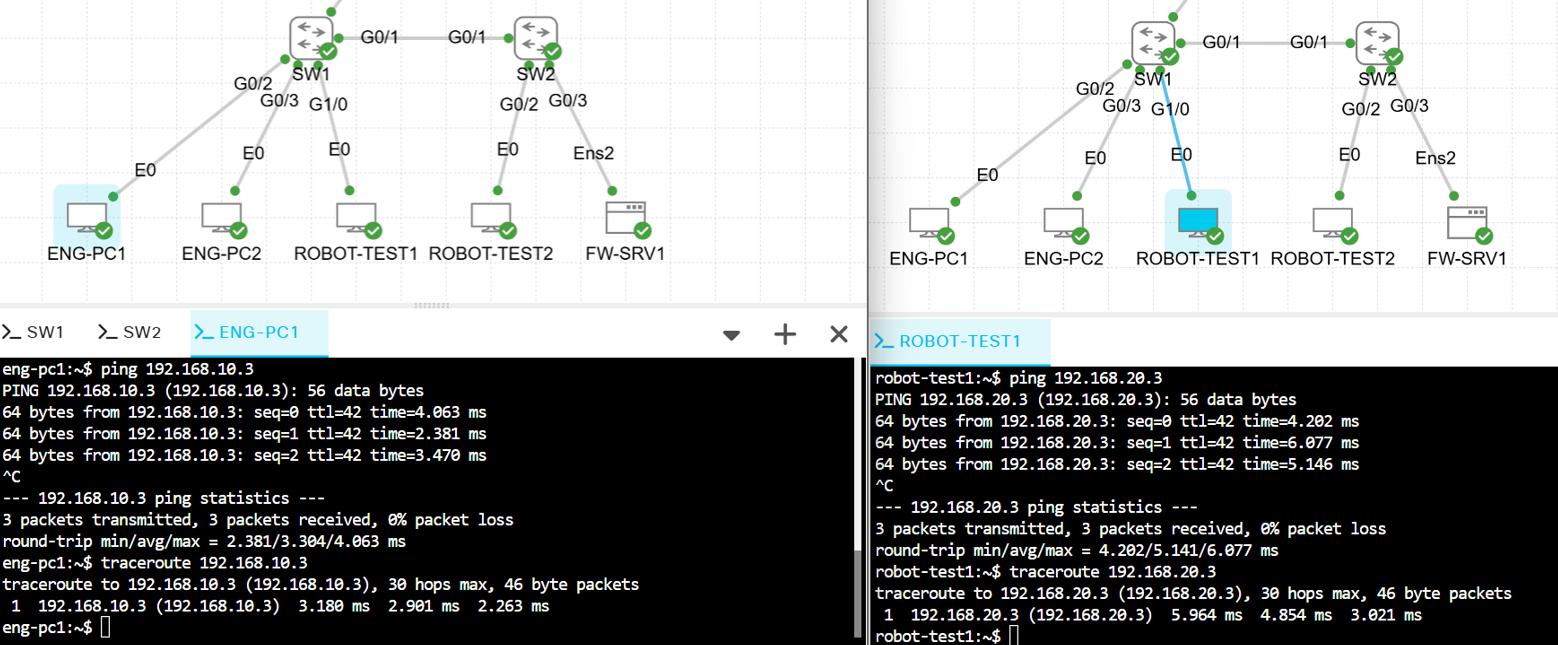Select the SW2 switch icon in left topology
The width and height of the screenshot is (1558, 645).
(x=535, y=38)
